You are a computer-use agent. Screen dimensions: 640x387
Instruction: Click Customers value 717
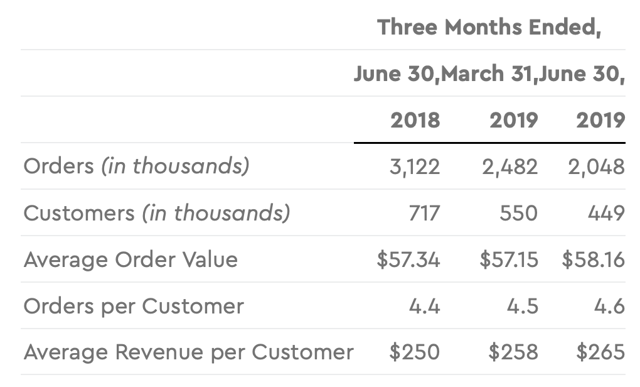pyautogui.click(x=424, y=213)
